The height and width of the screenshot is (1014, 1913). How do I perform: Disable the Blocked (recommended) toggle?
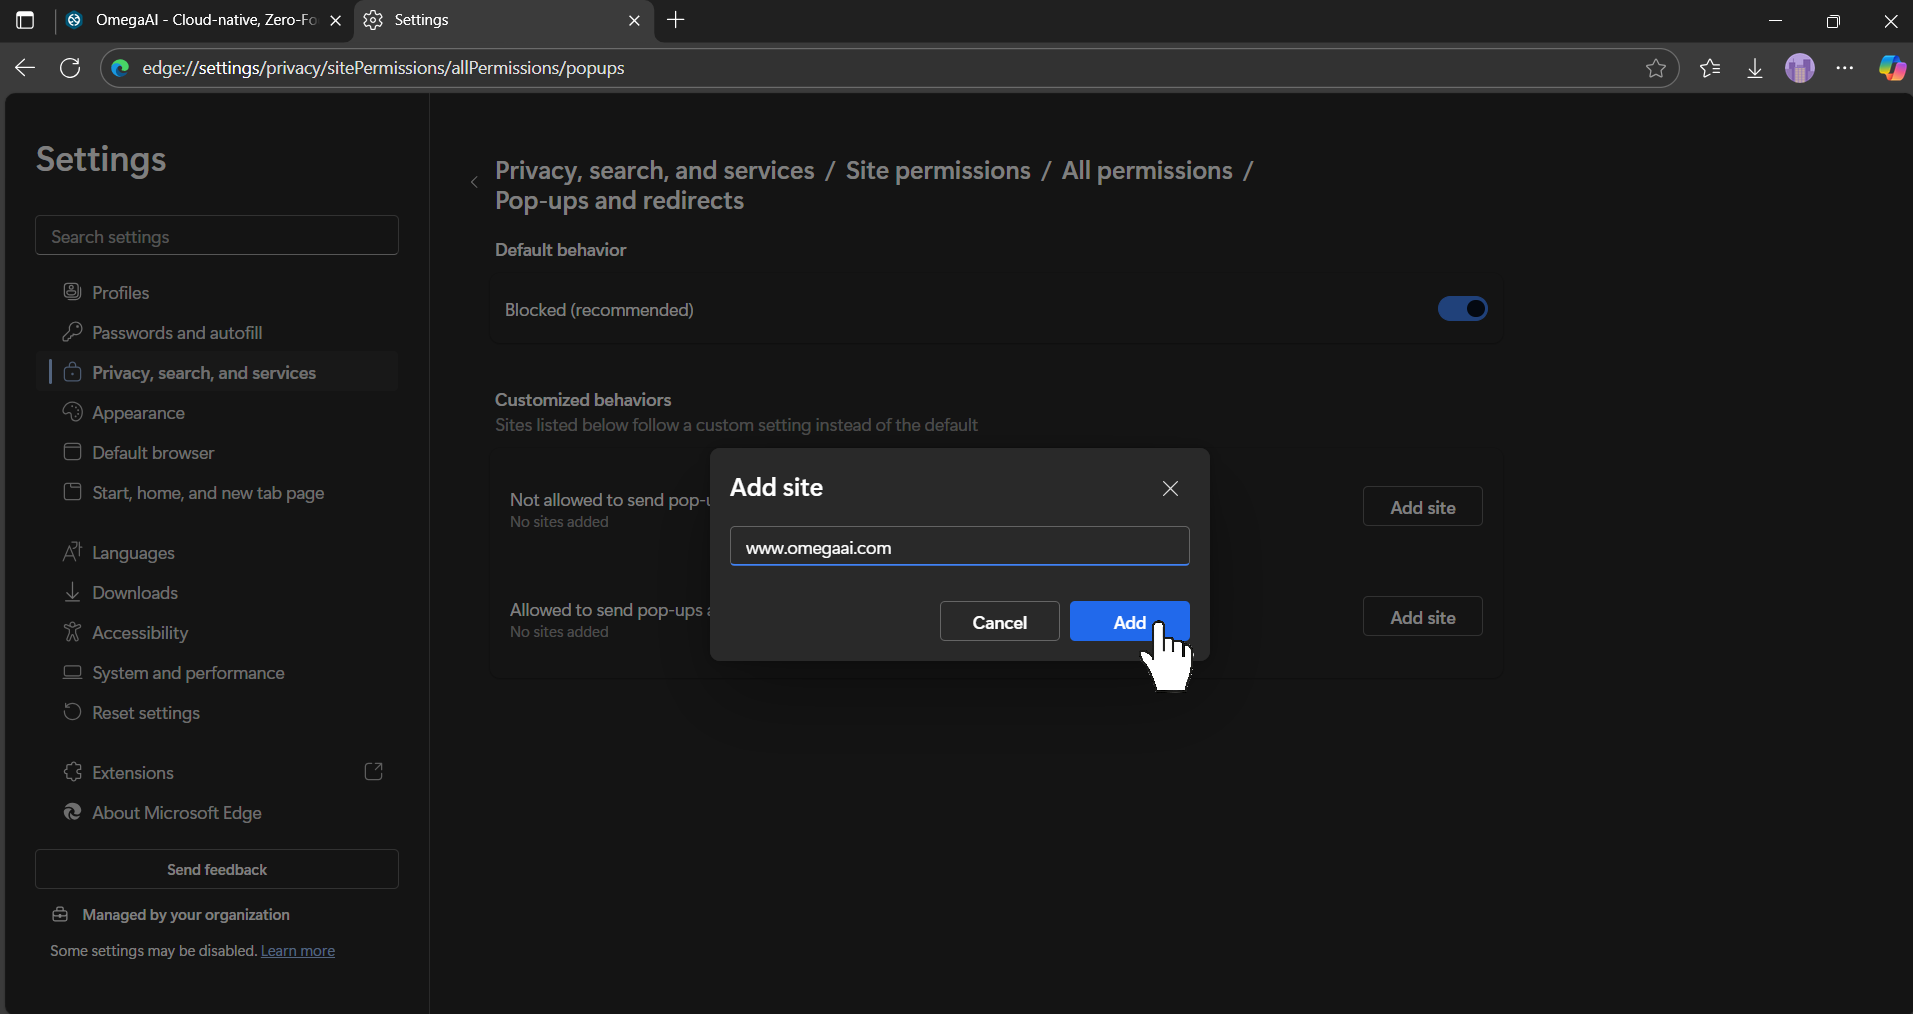coord(1461,309)
